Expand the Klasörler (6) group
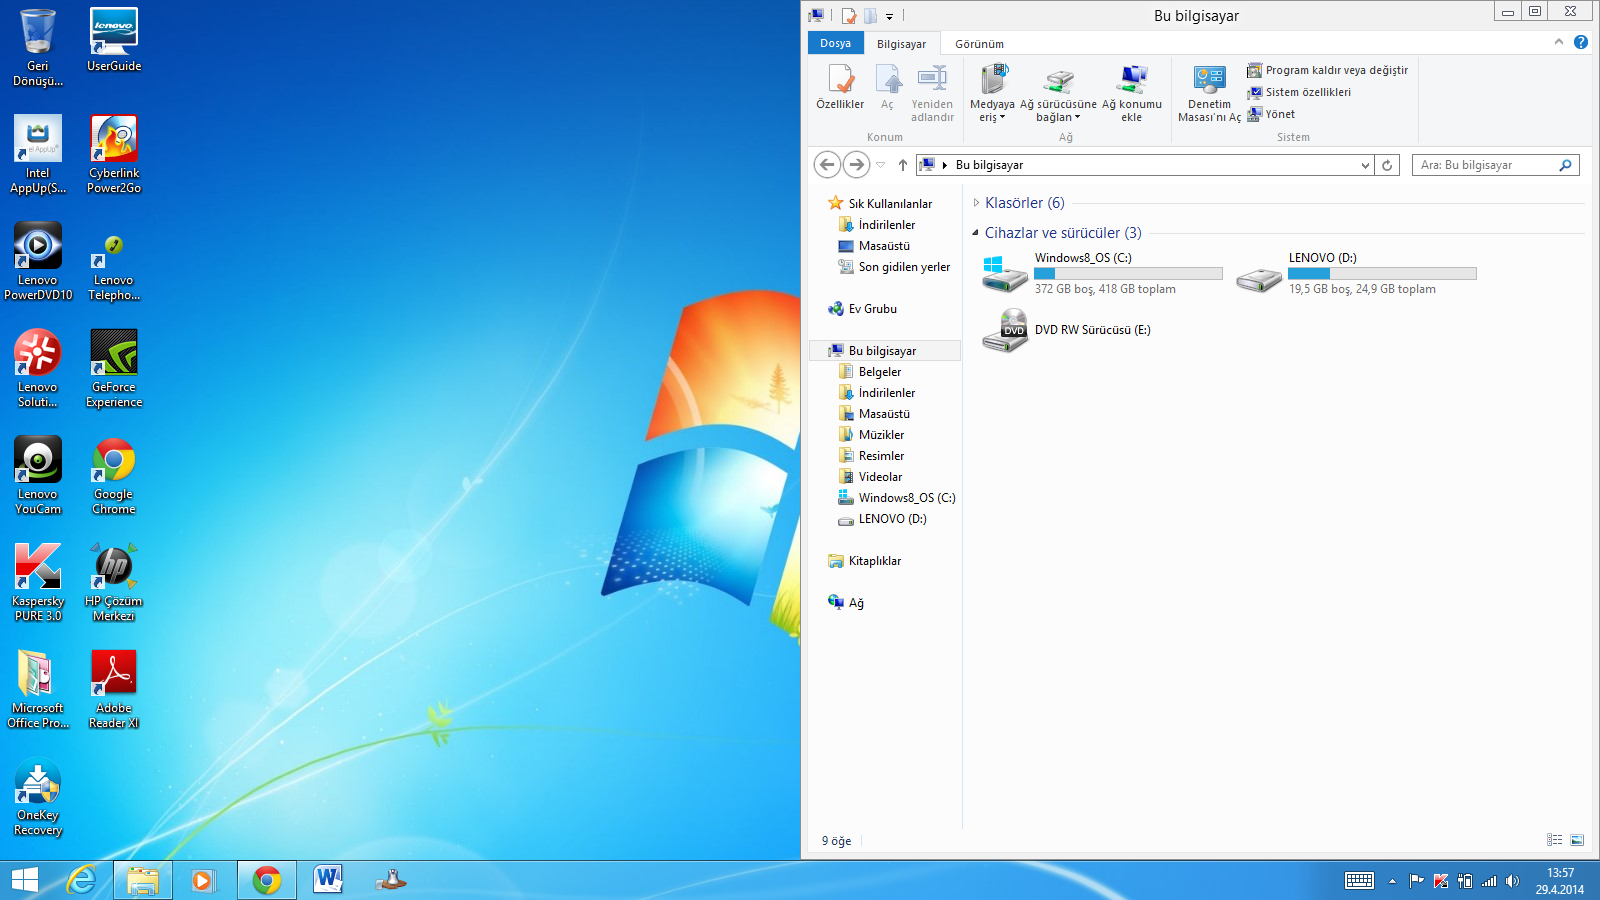The height and width of the screenshot is (900, 1600). (976, 203)
